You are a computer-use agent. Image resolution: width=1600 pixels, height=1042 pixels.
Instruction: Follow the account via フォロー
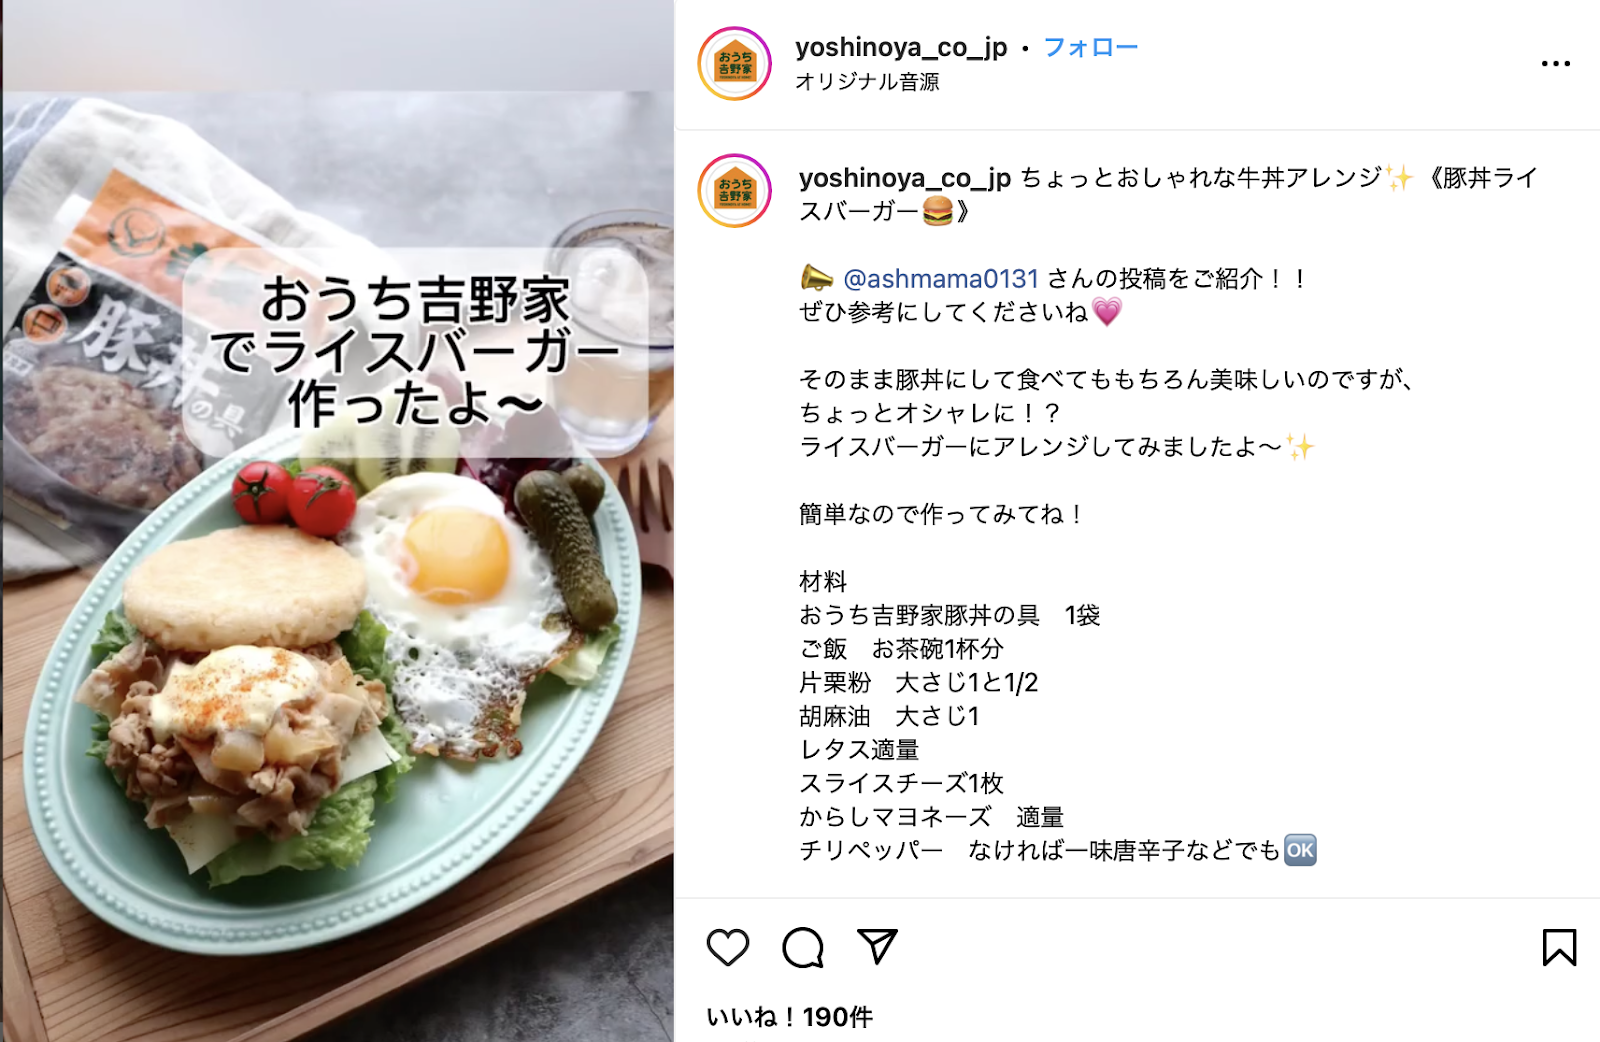(1090, 47)
